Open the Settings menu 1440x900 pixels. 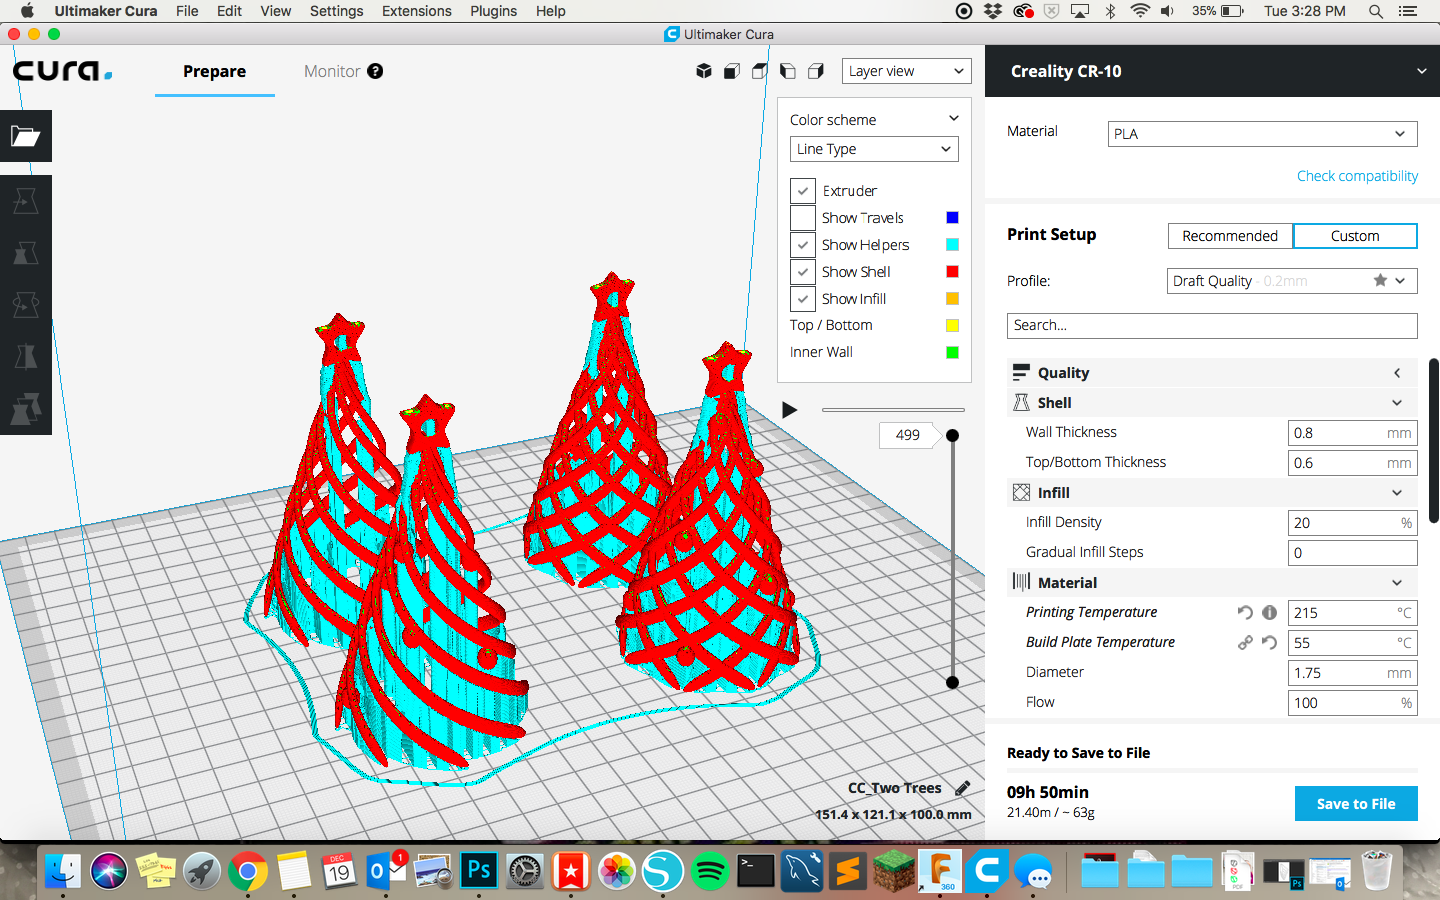(x=336, y=11)
